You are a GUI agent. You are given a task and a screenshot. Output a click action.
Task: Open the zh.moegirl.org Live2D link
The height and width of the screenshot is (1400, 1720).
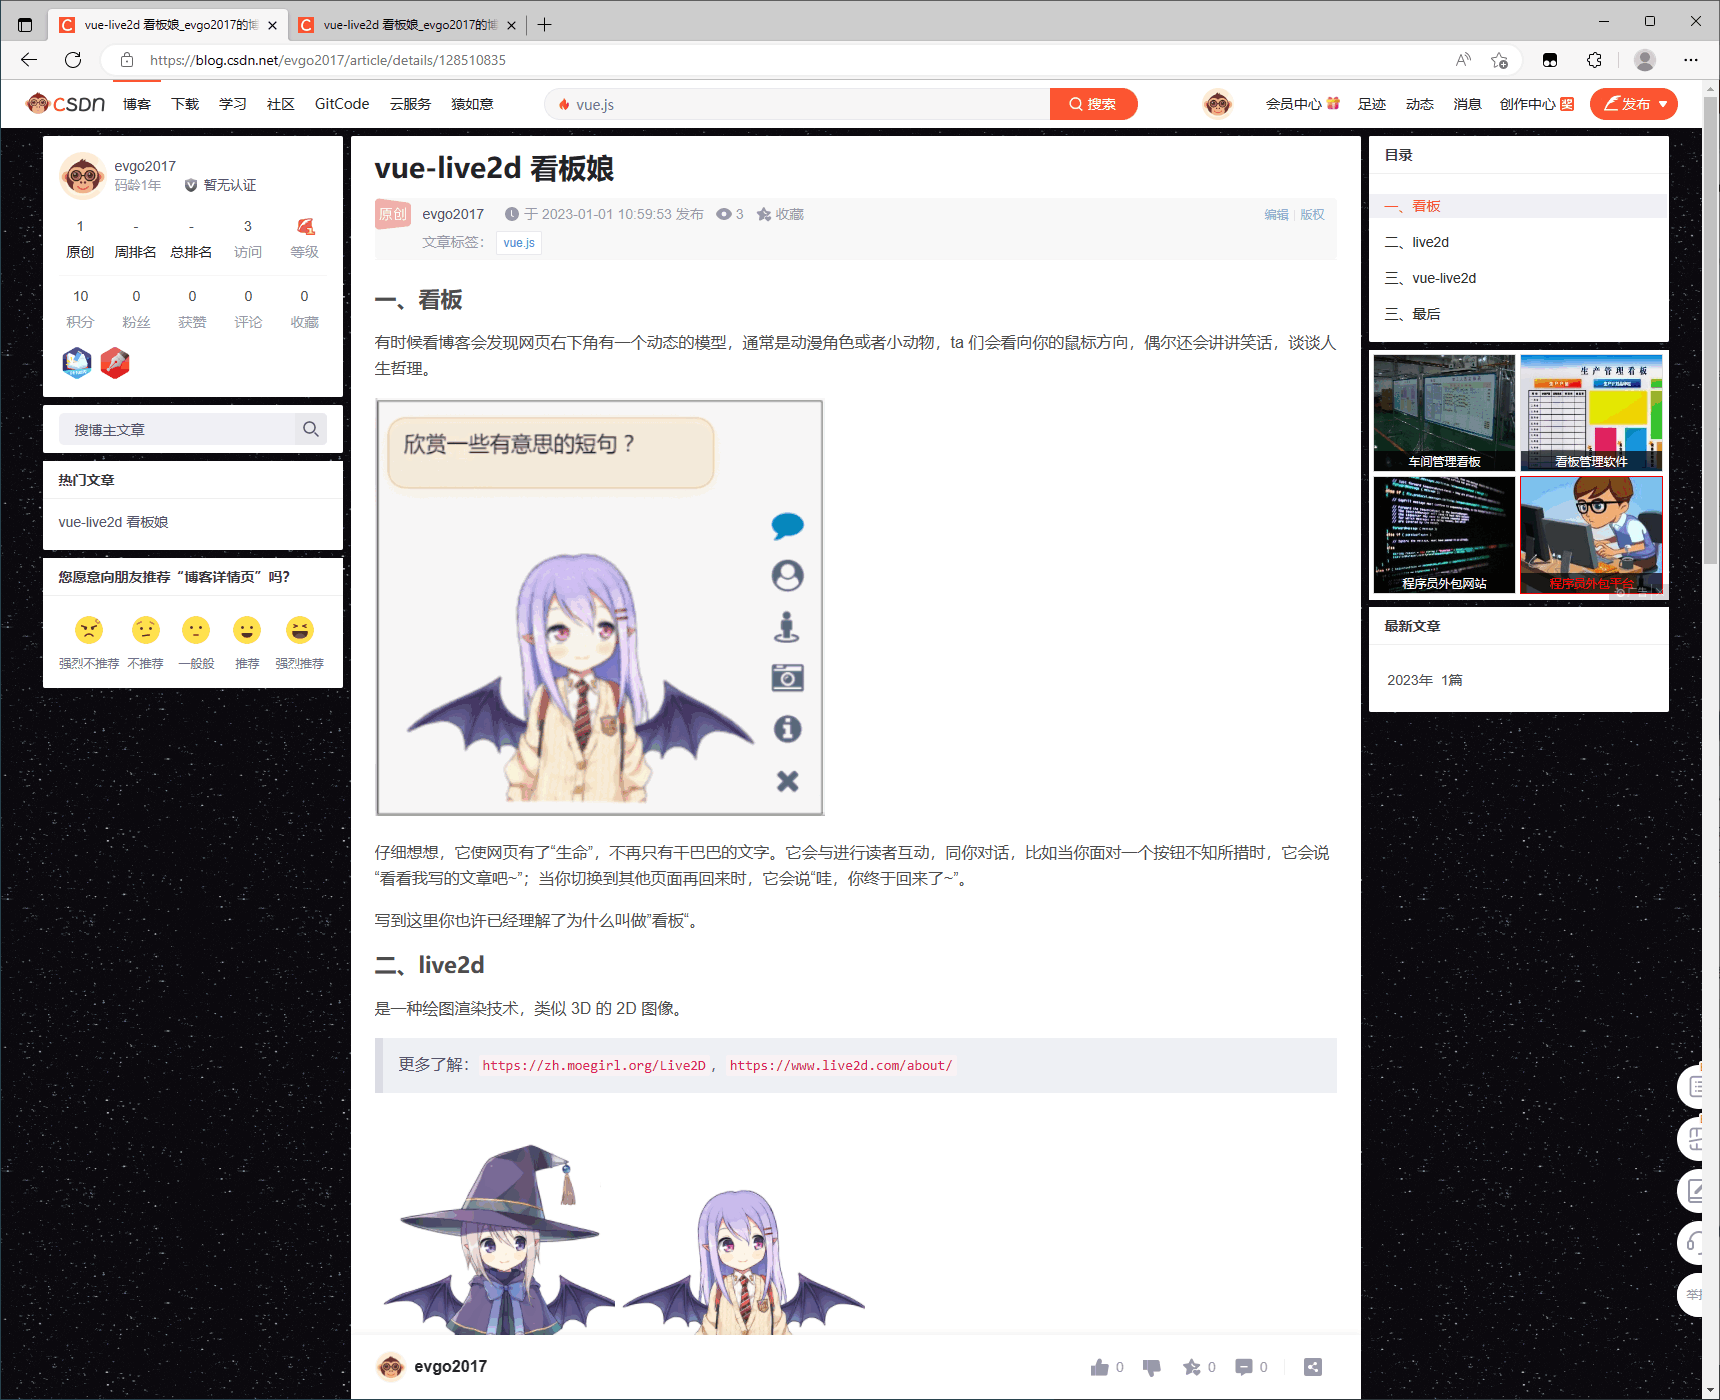pos(594,1065)
